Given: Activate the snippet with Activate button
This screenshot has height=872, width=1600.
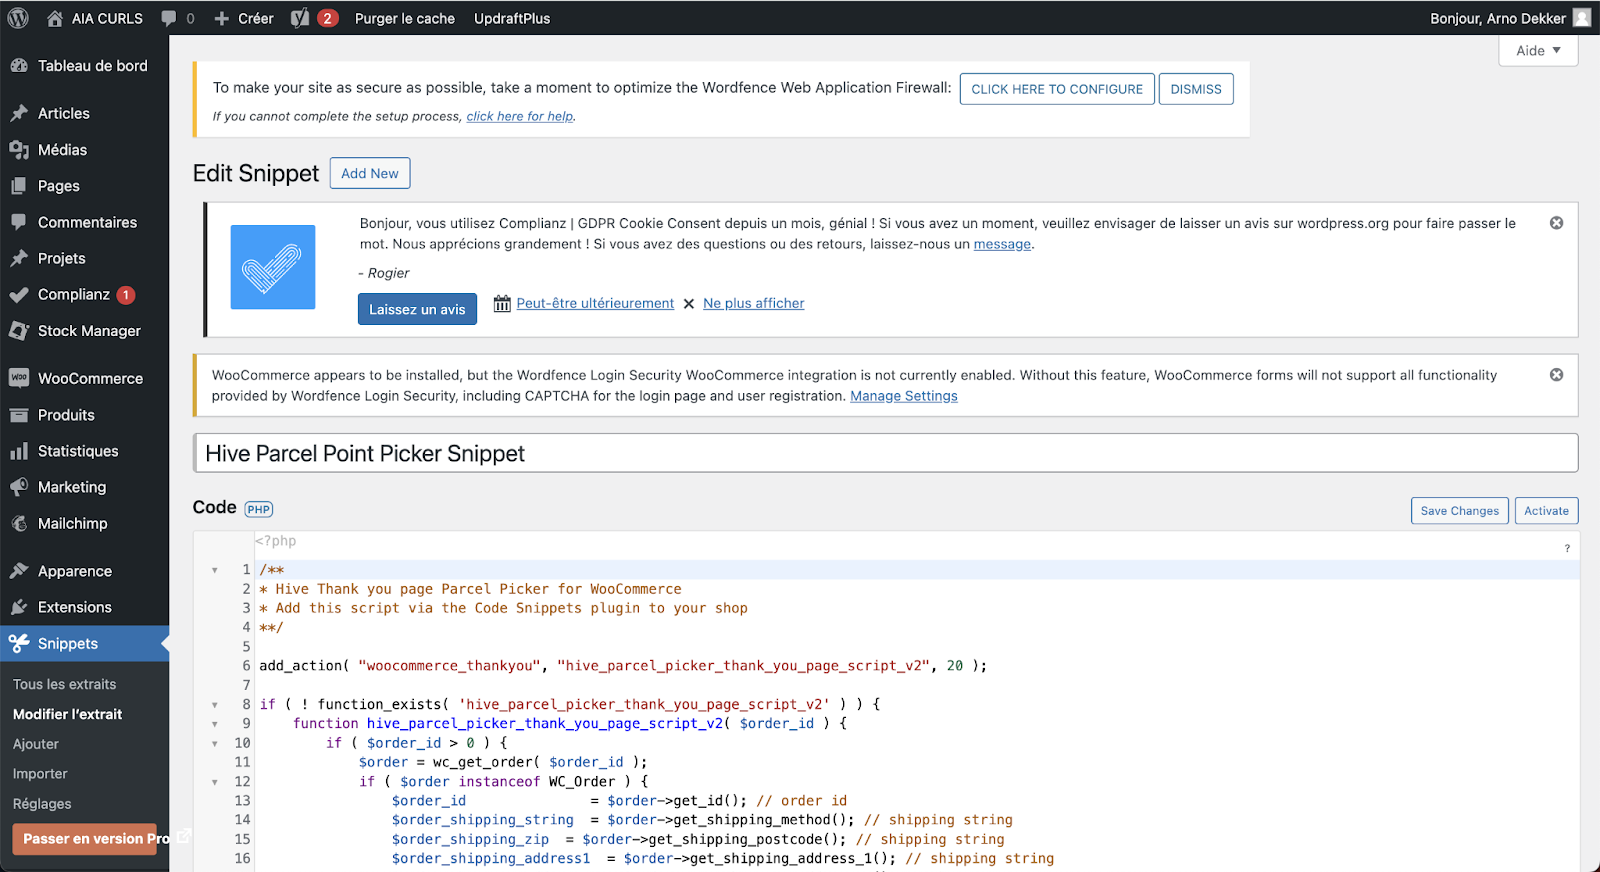Looking at the screenshot, I should (x=1546, y=511).
